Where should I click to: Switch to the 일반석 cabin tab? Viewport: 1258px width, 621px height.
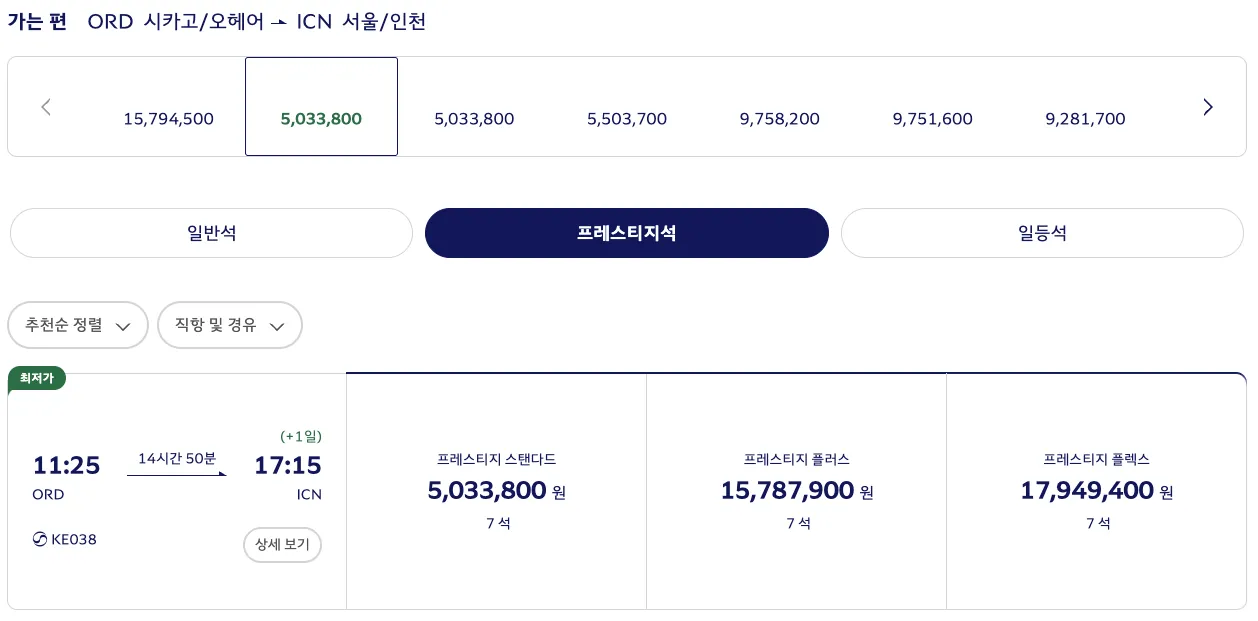[211, 233]
